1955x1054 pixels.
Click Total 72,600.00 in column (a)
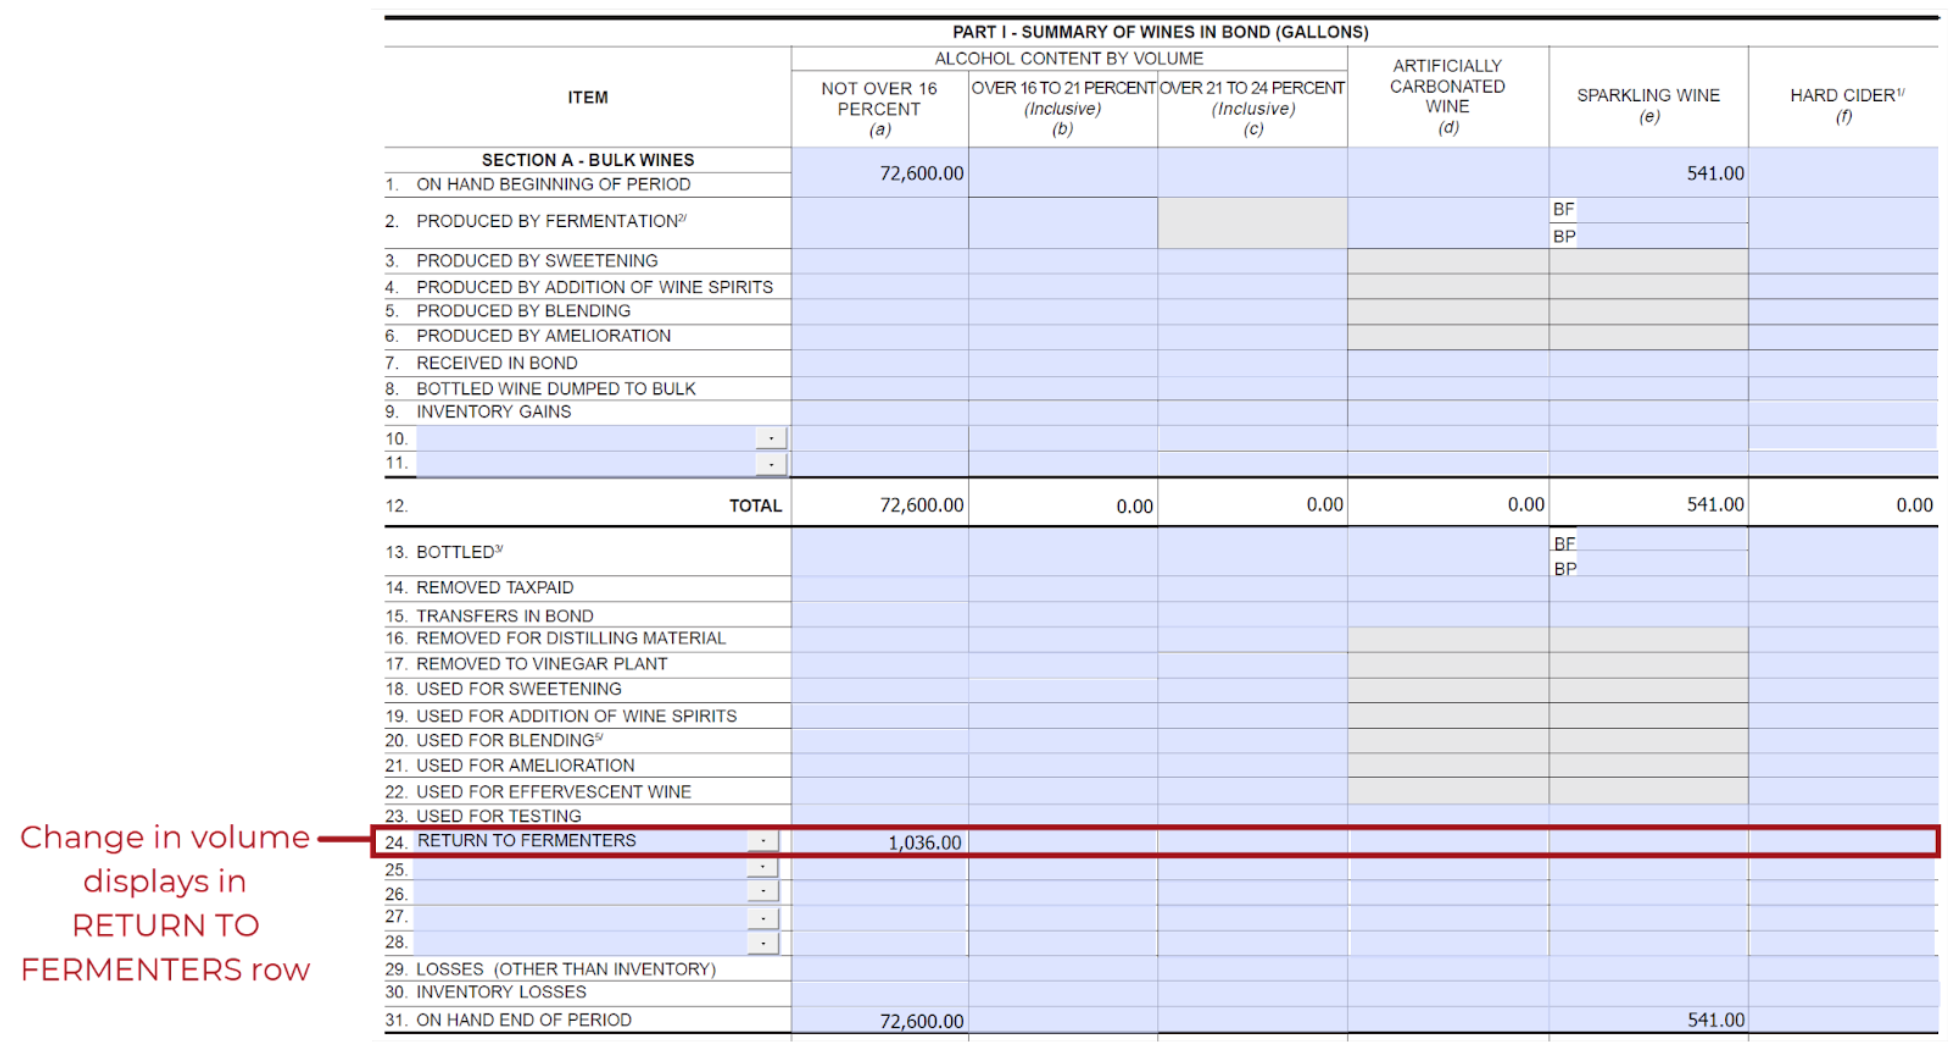point(921,506)
